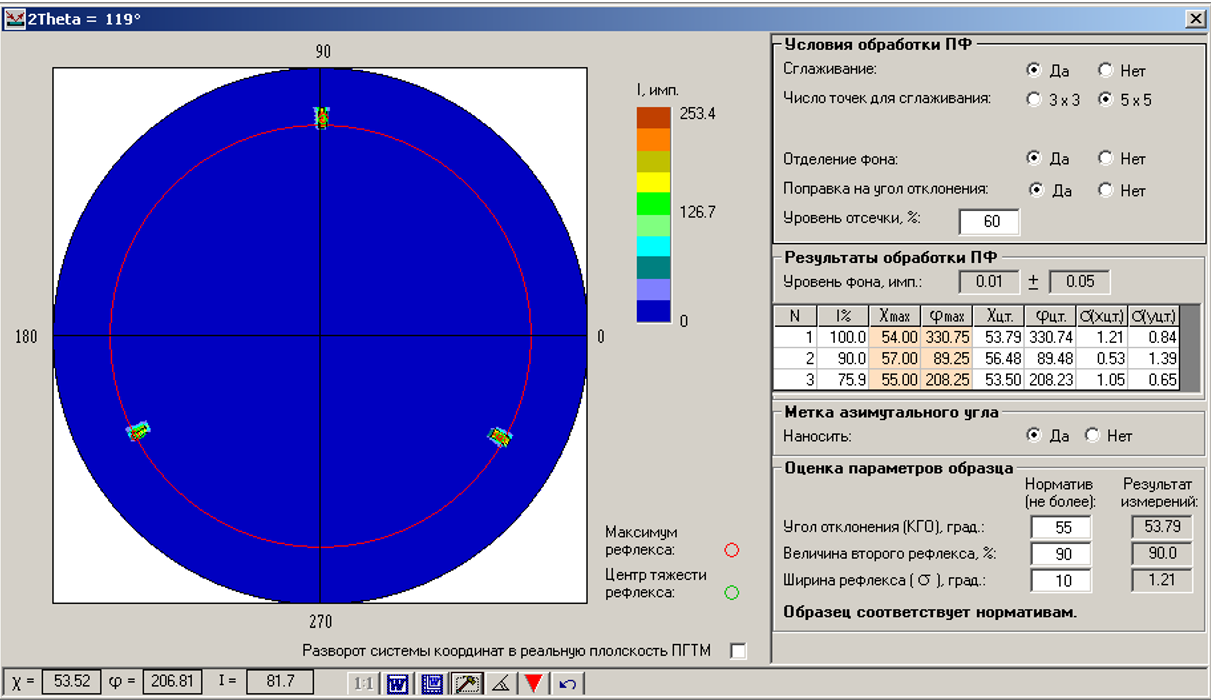Click the angle measurement triangle icon
Image resolution: width=1212 pixels, height=700 pixels.
[x=500, y=684]
